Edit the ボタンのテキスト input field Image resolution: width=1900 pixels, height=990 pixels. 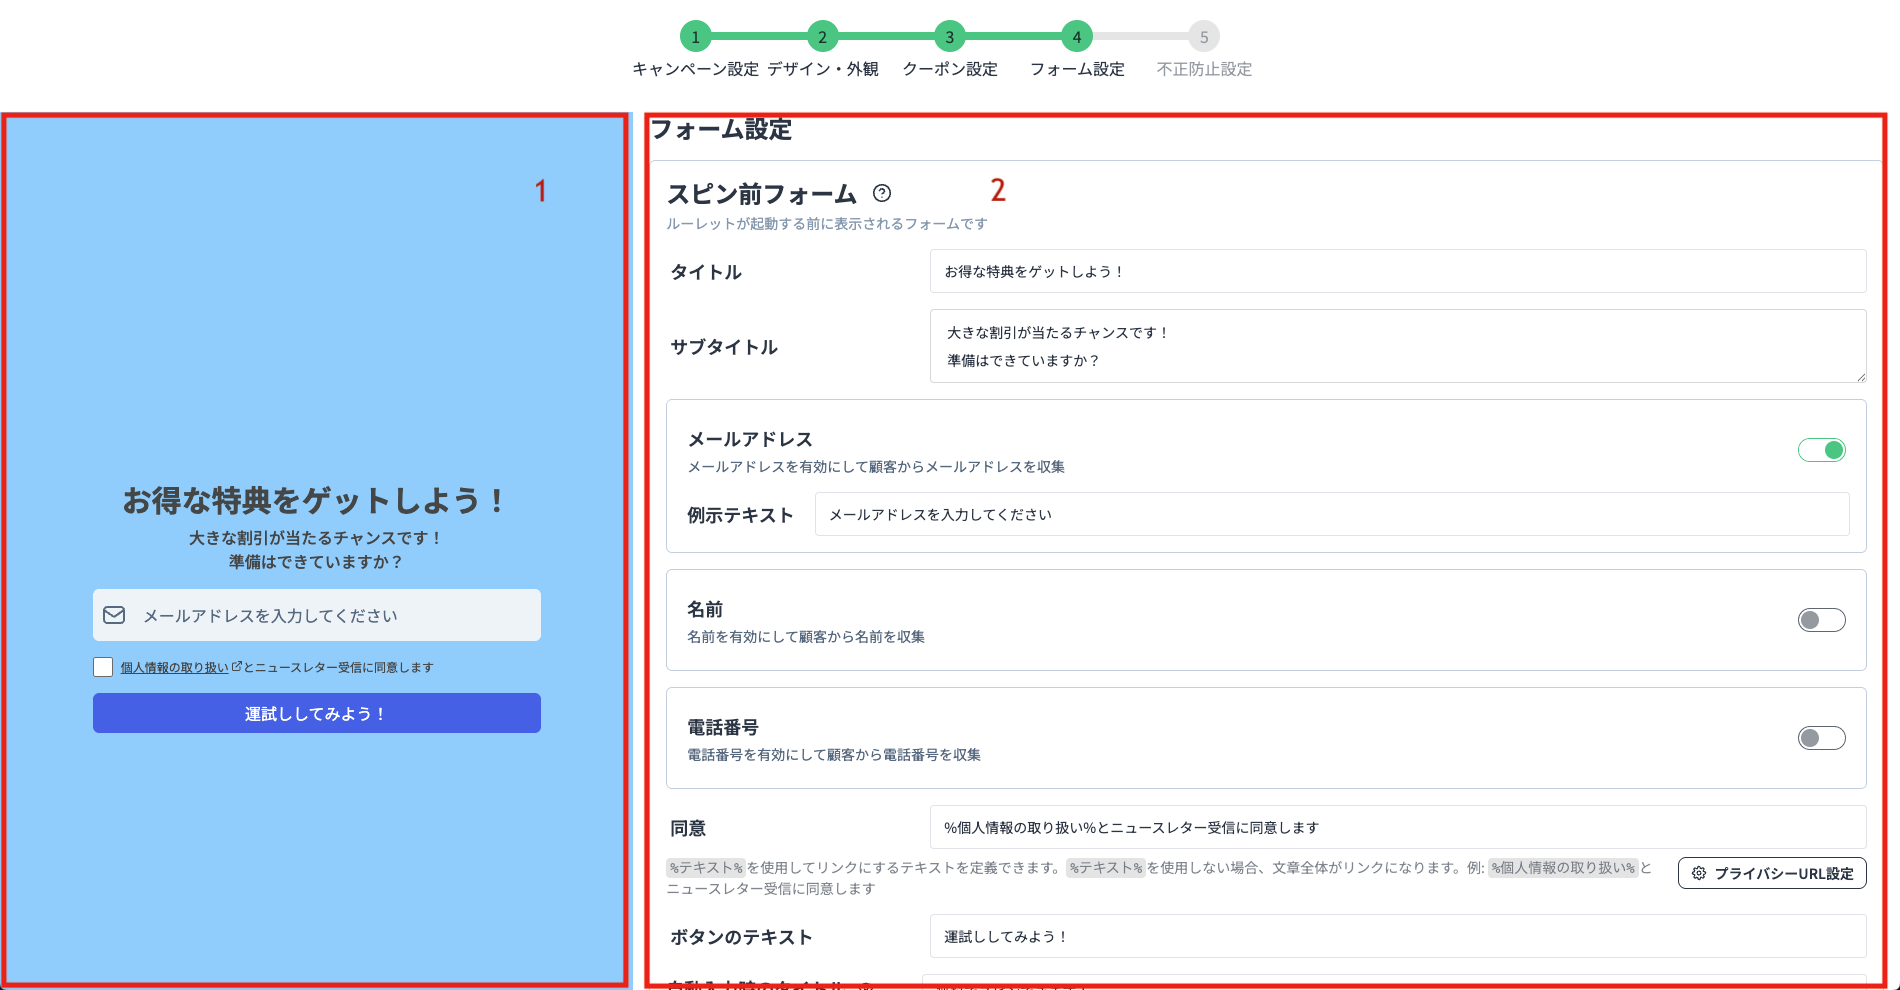[1395, 936]
